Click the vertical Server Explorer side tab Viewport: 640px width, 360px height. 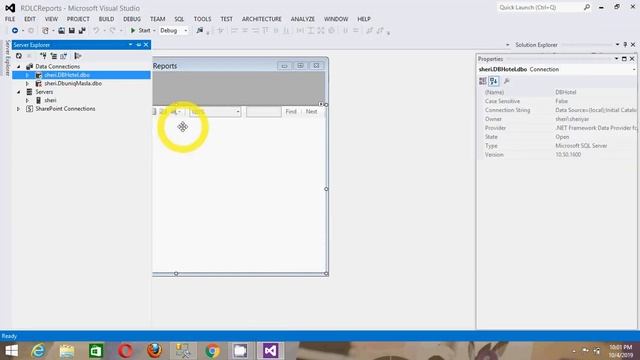(7, 58)
